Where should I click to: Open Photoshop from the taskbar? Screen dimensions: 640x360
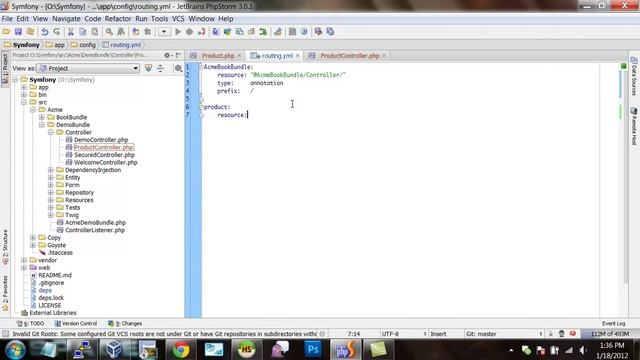coord(313,350)
